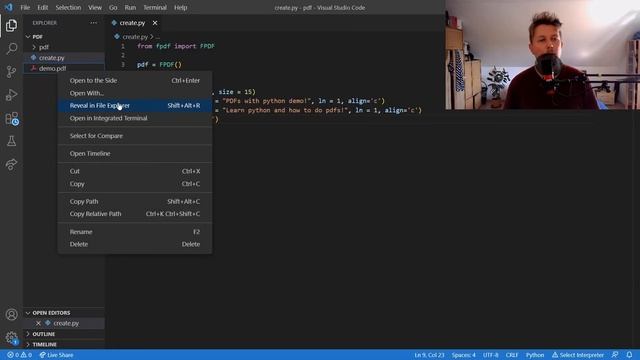This screenshot has width=640, height=360.
Task: Expand the Outline section
Action: 63,334
